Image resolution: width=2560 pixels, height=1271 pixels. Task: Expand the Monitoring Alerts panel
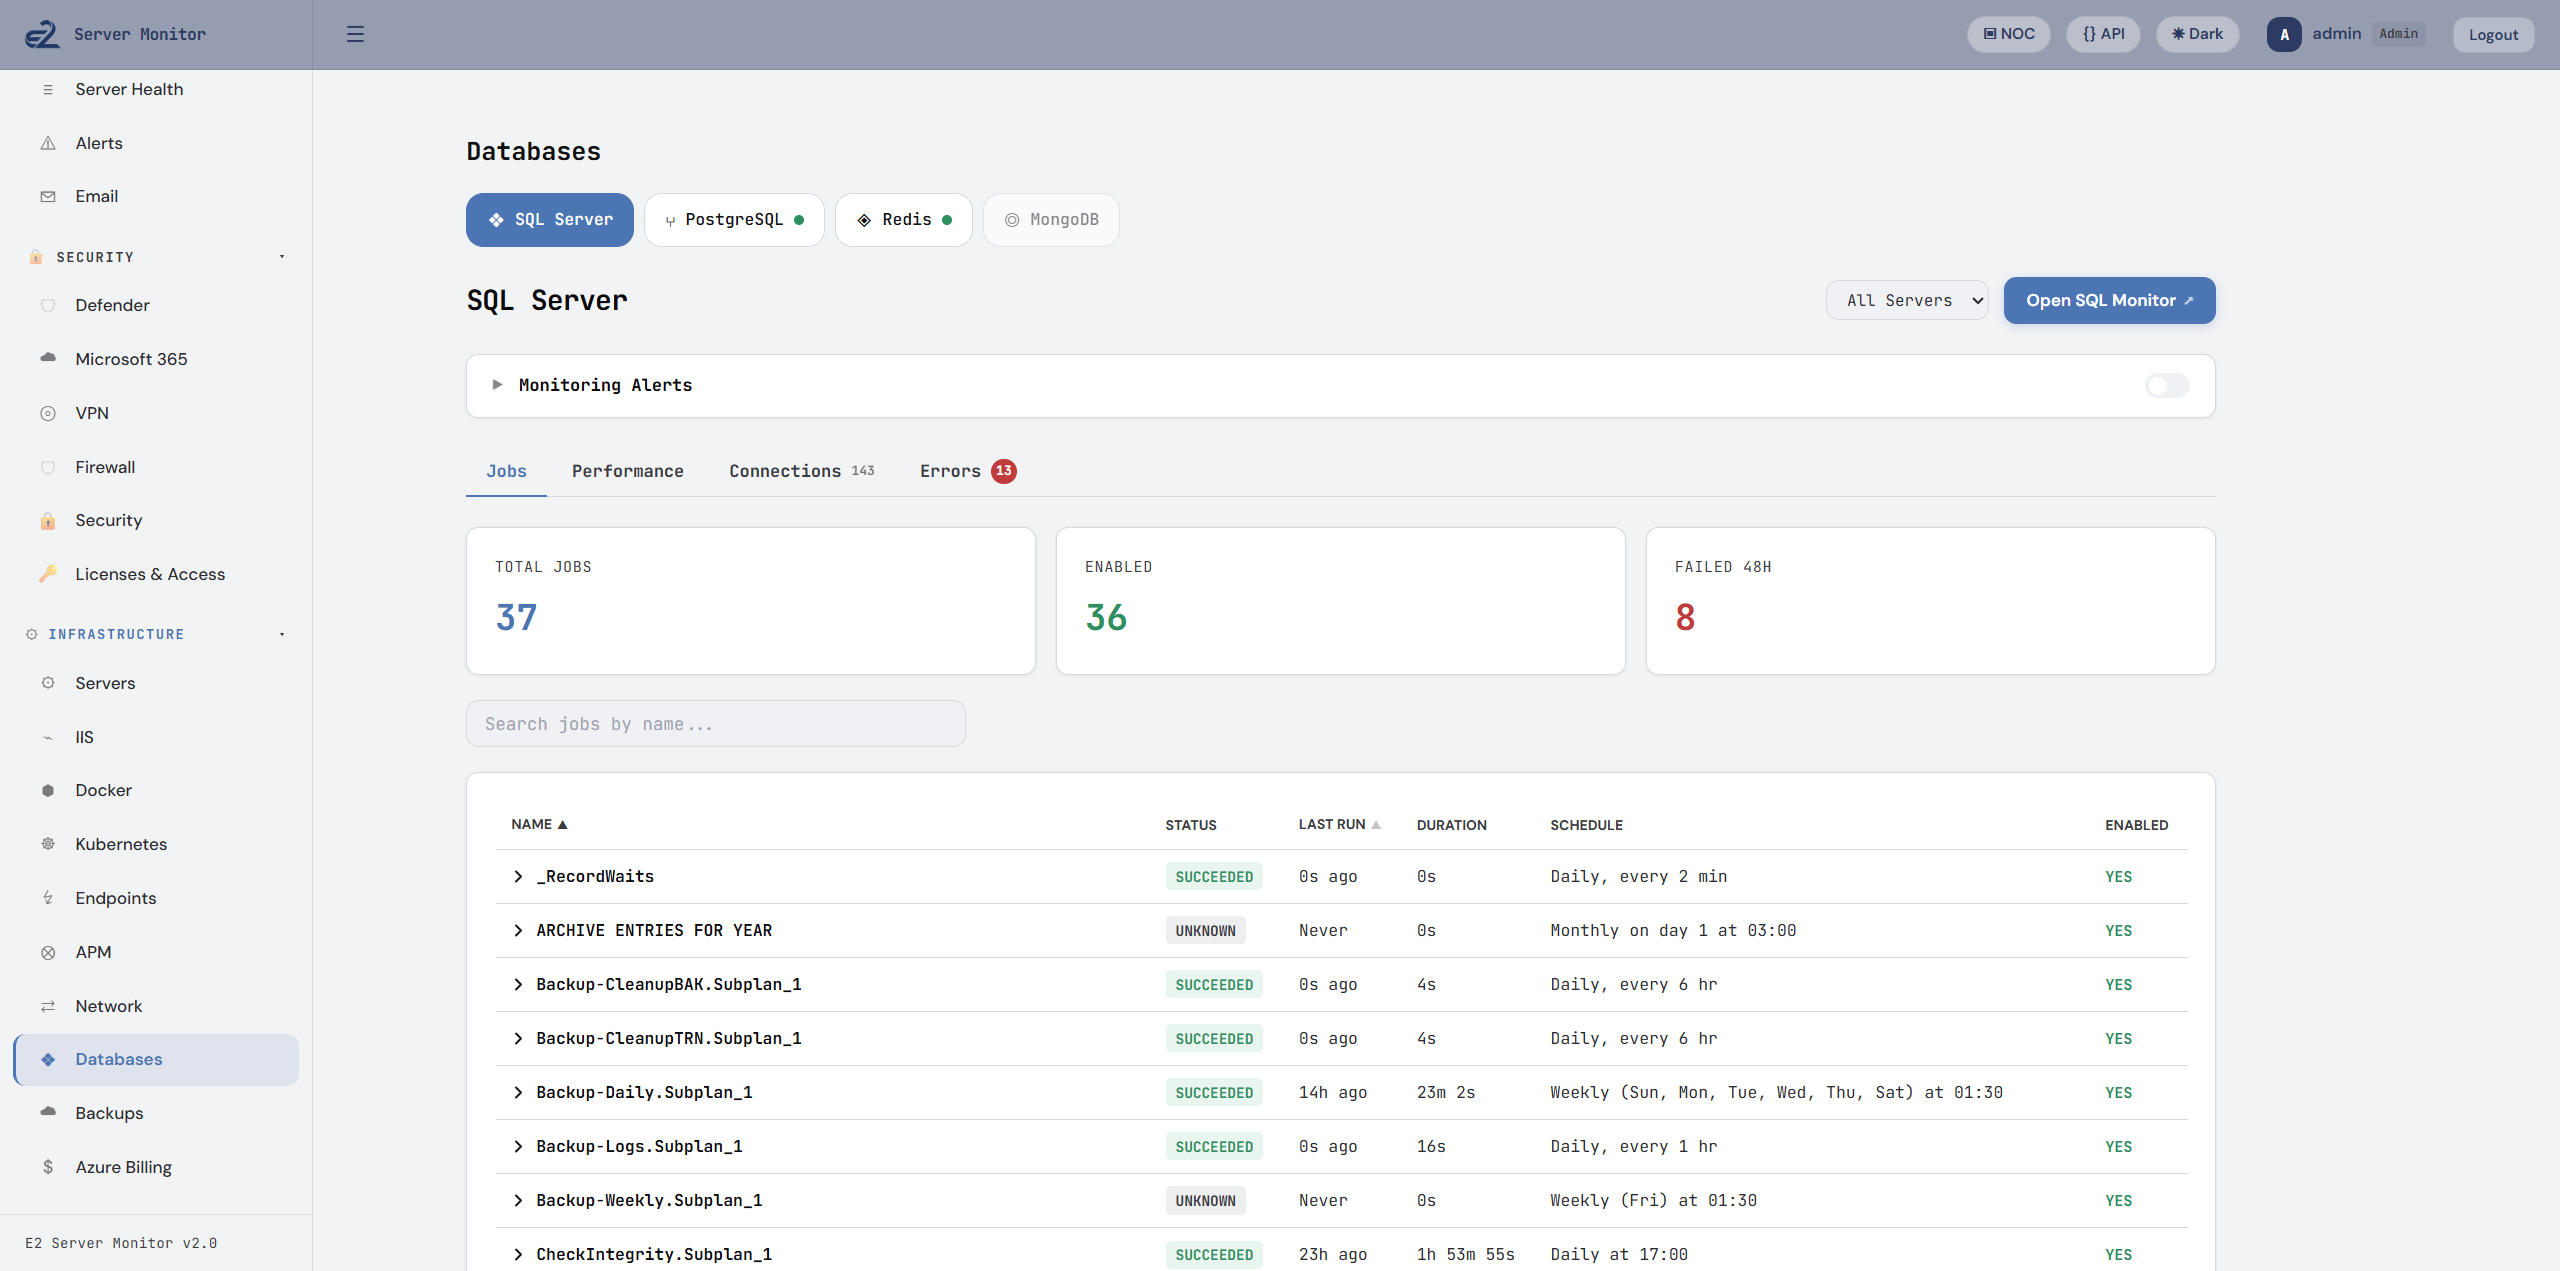(x=497, y=385)
